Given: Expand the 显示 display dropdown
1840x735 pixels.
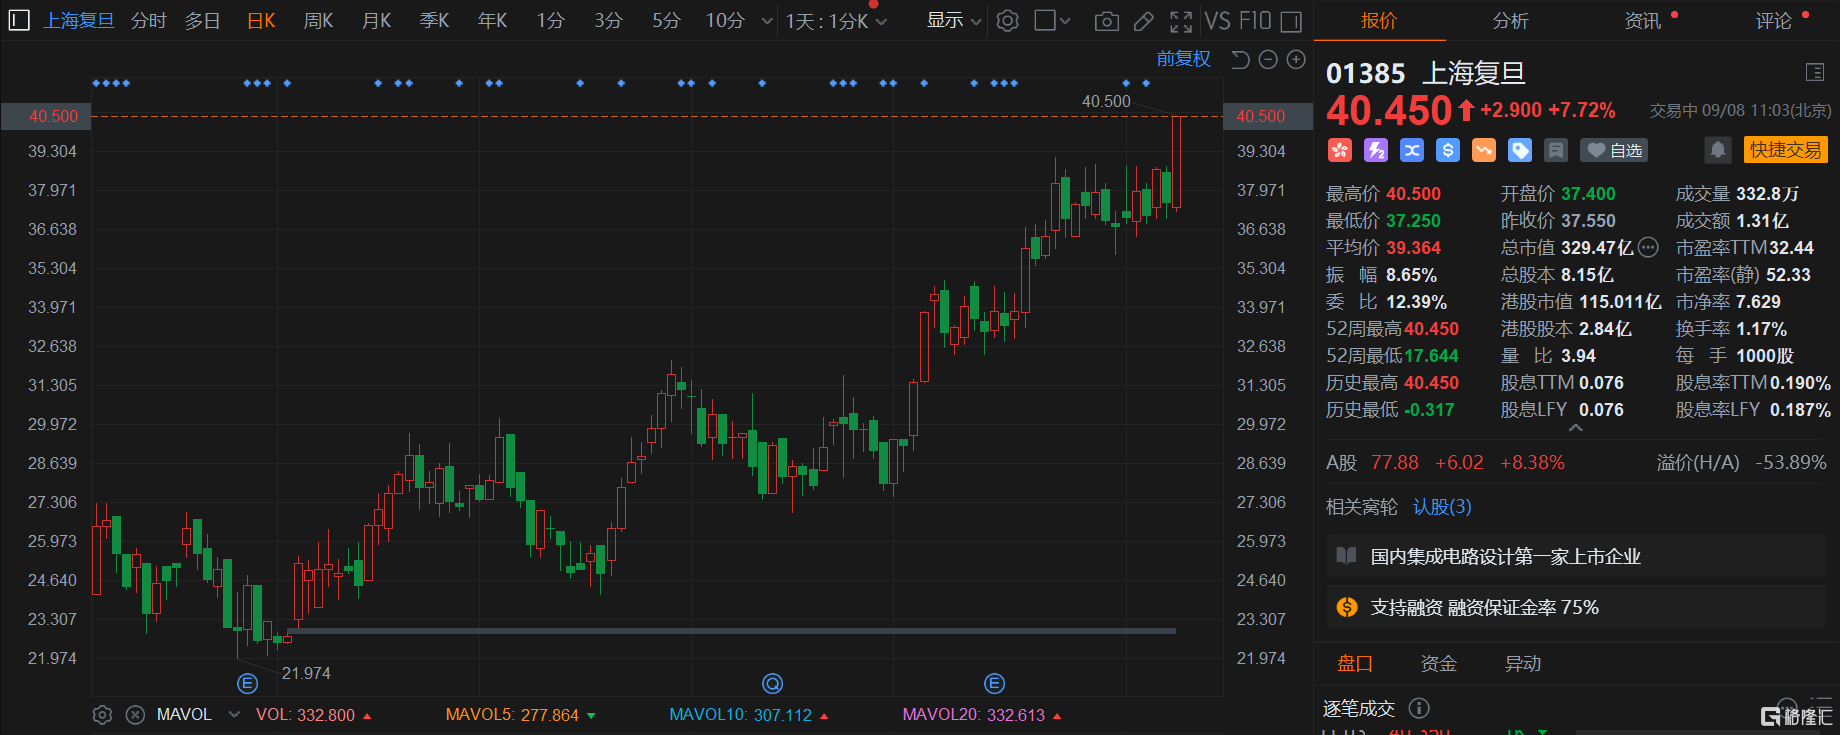Looking at the screenshot, I should 954,21.
